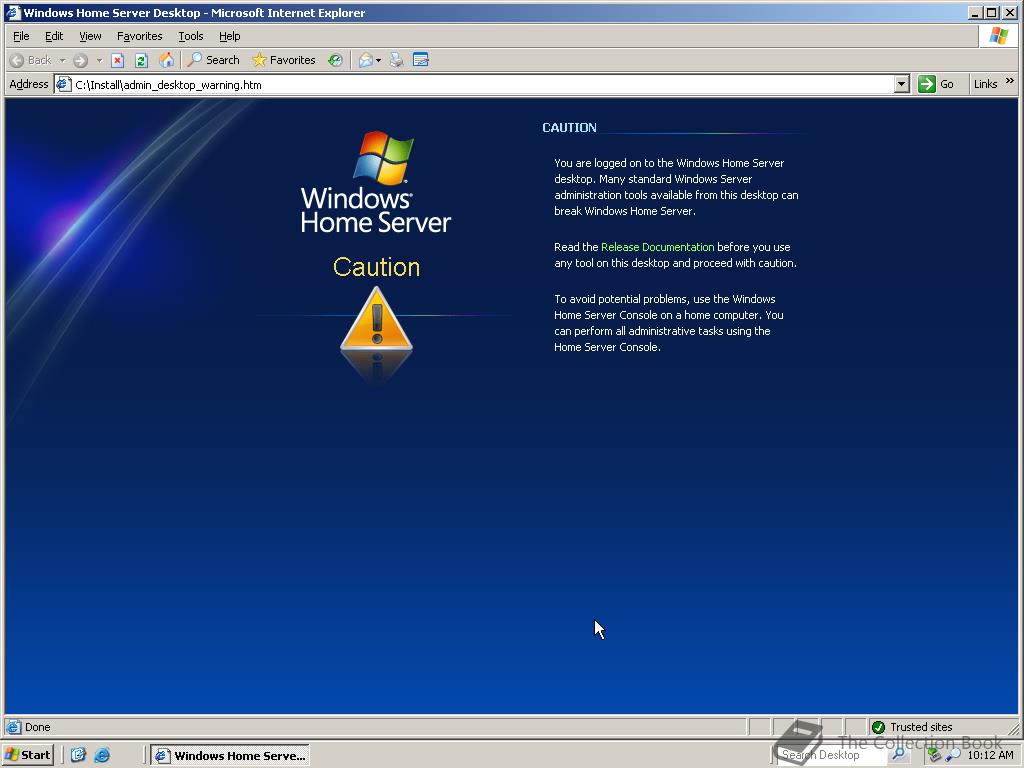Screen dimensions: 1024x768
Task: Launch Internet Explorer from Quick Launch
Action: point(102,755)
